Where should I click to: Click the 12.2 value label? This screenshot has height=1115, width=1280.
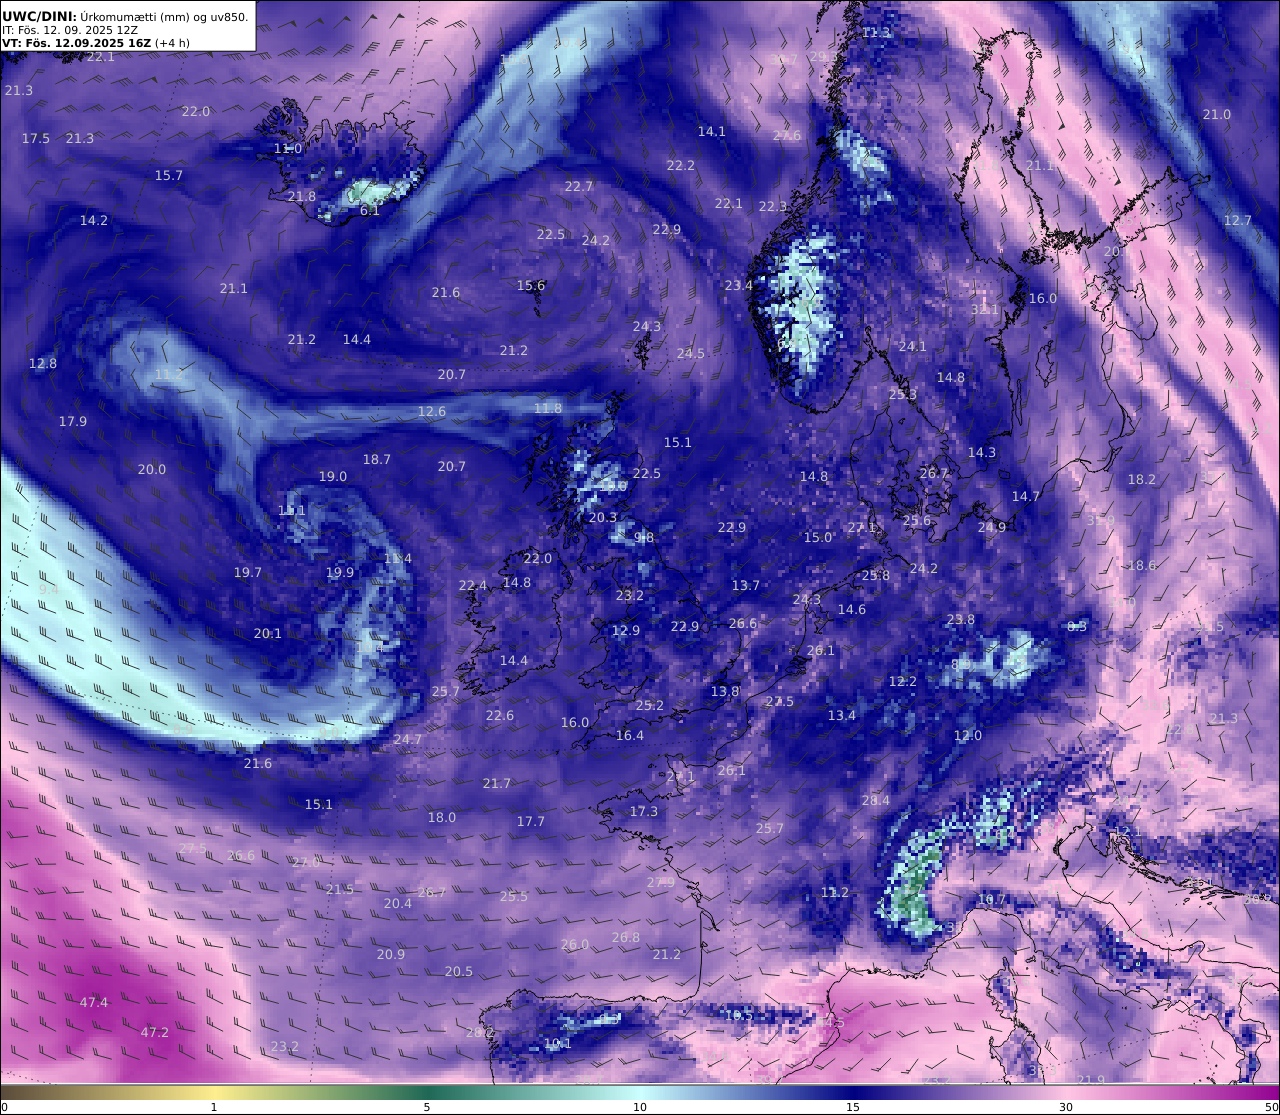(x=903, y=681)
